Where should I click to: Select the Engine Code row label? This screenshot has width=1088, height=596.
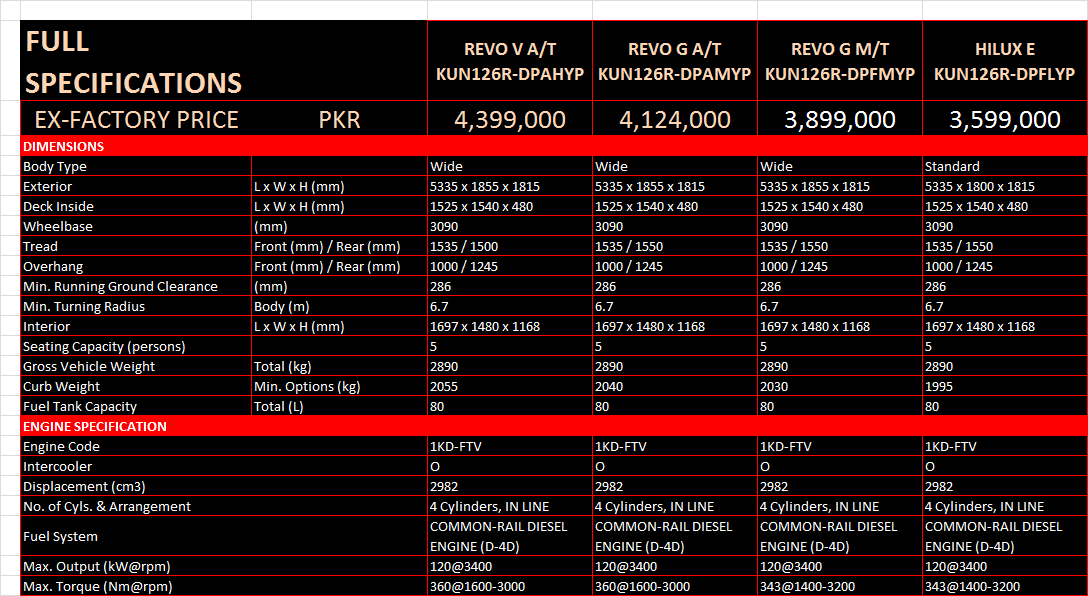(x=224, y=446)
